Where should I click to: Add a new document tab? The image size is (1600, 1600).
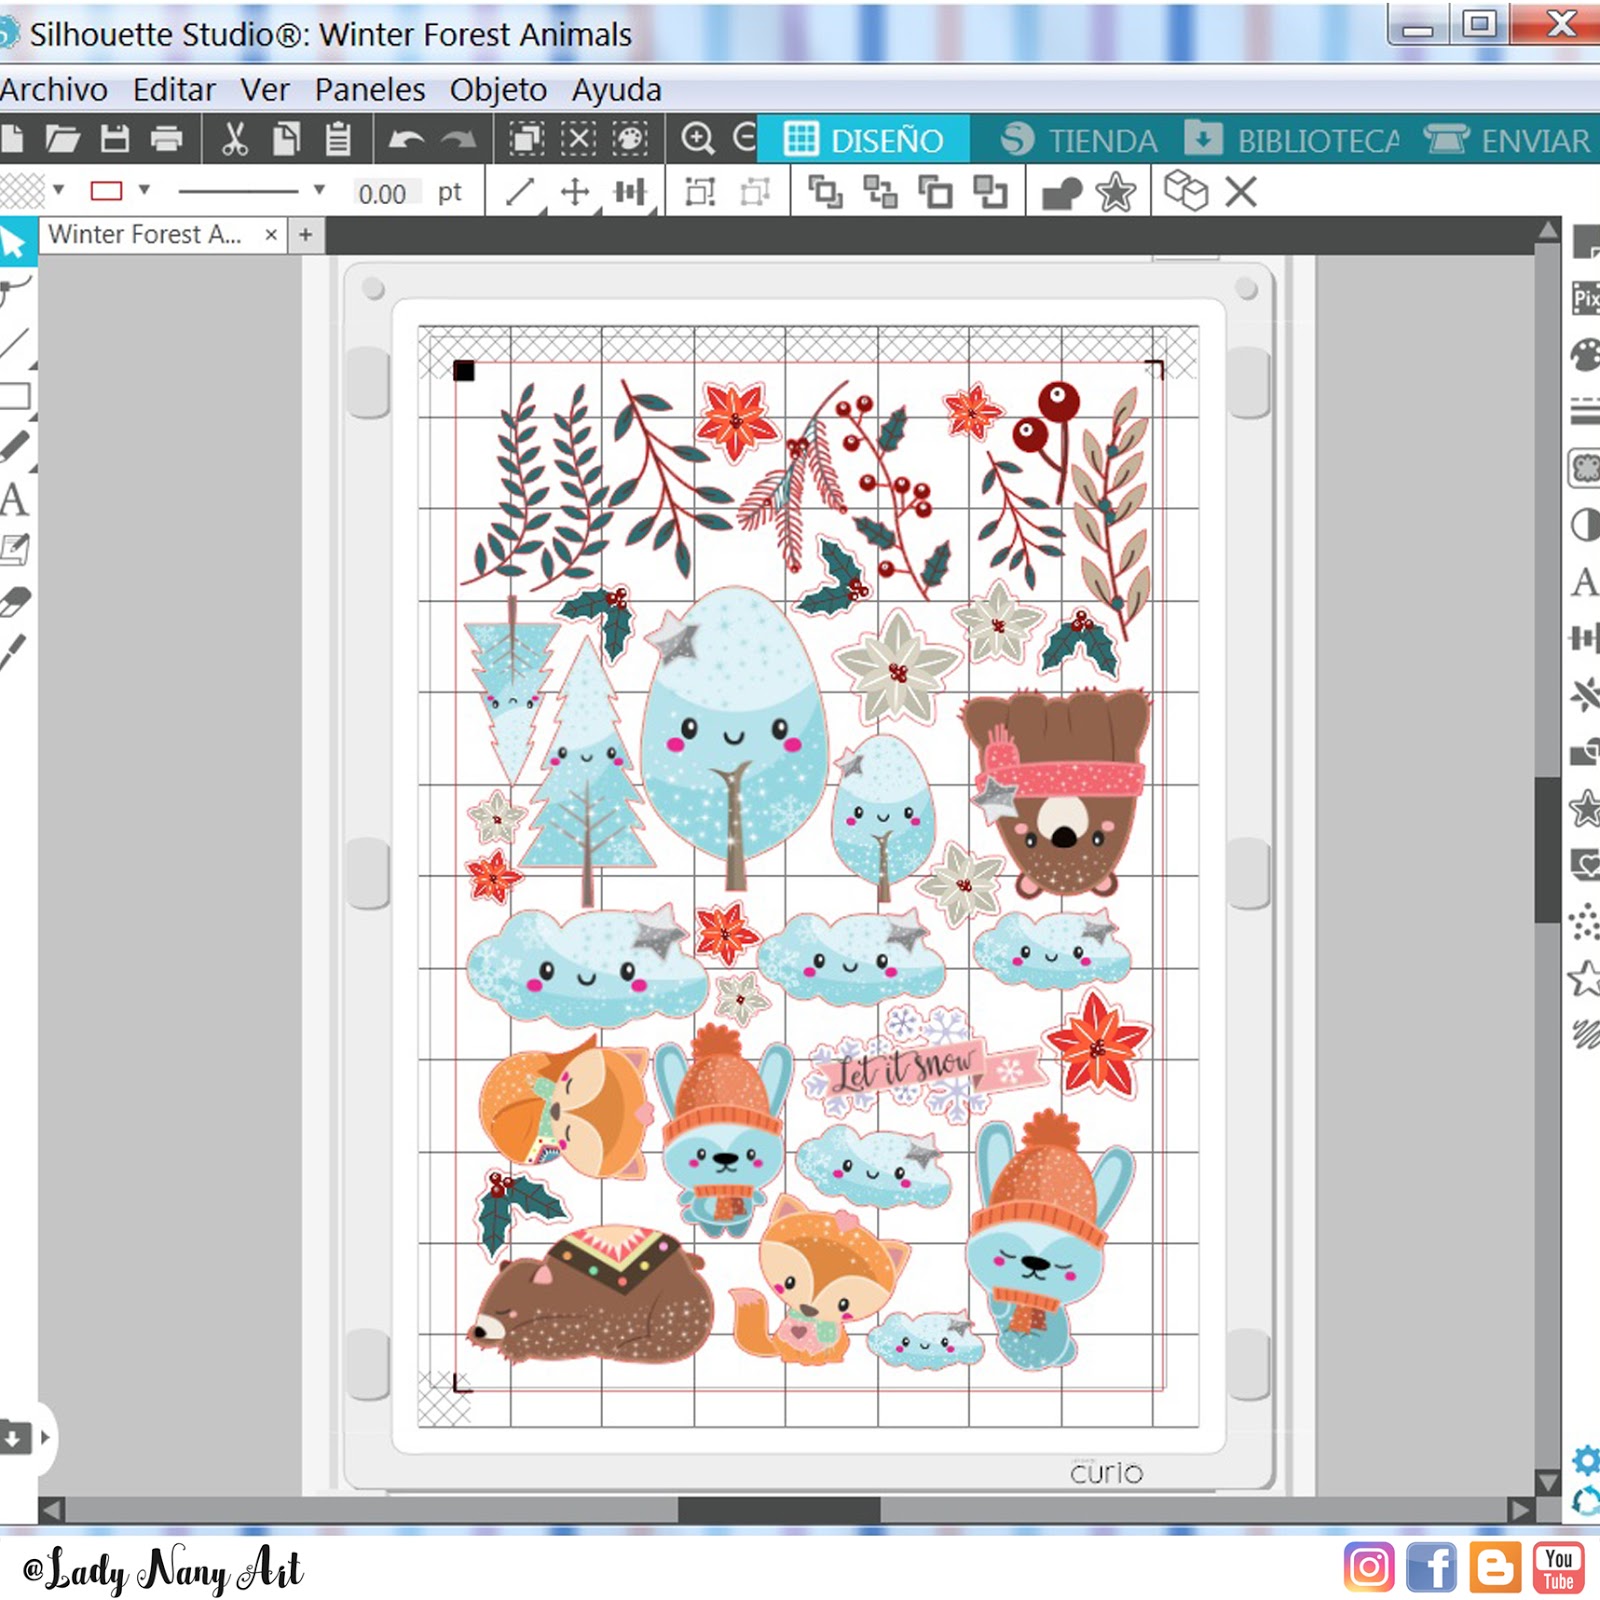coord(305,234)
